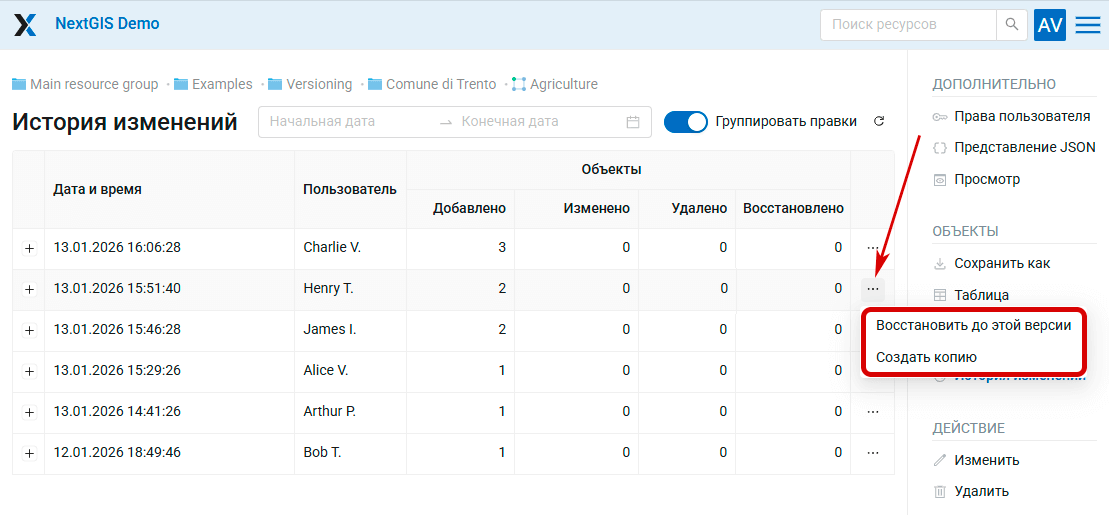Click Удалить in the action section
Viewport: 1109px width, 515px height.
click(x=981, y=491)
